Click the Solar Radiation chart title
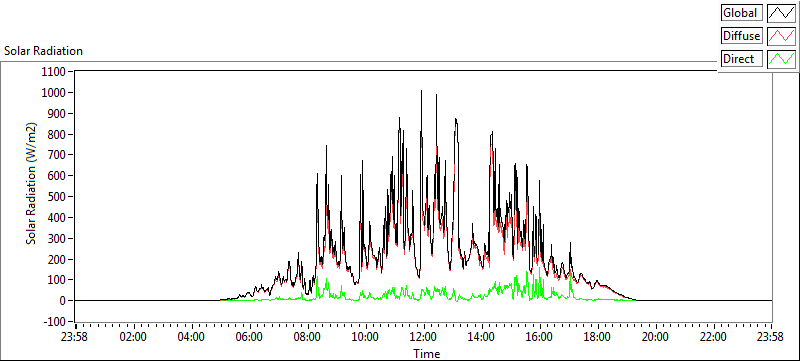Viewport: 800px width, 361px height. pos(43,51)
